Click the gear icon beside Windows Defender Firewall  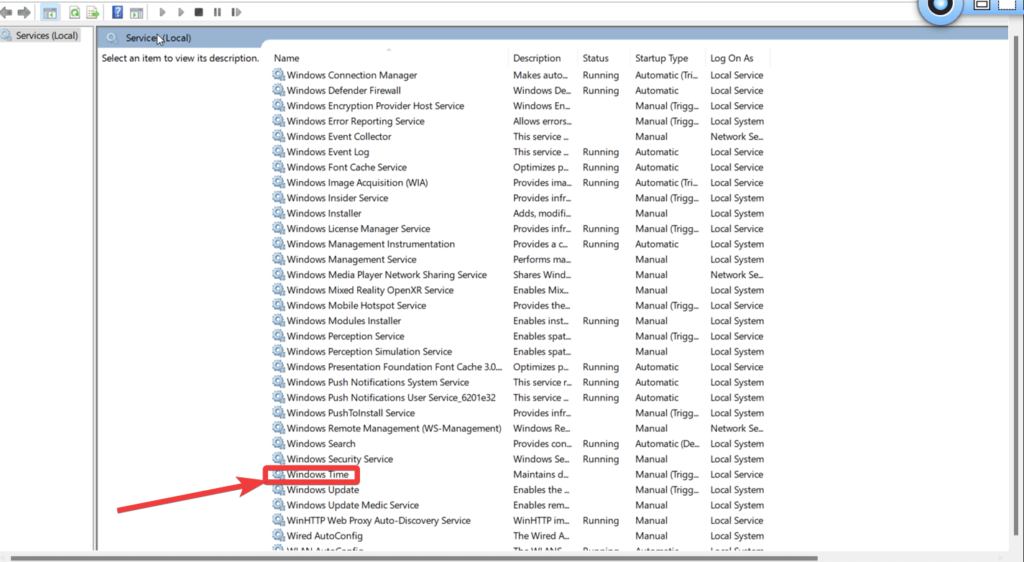pyautogui.click(x=279, y=90)
